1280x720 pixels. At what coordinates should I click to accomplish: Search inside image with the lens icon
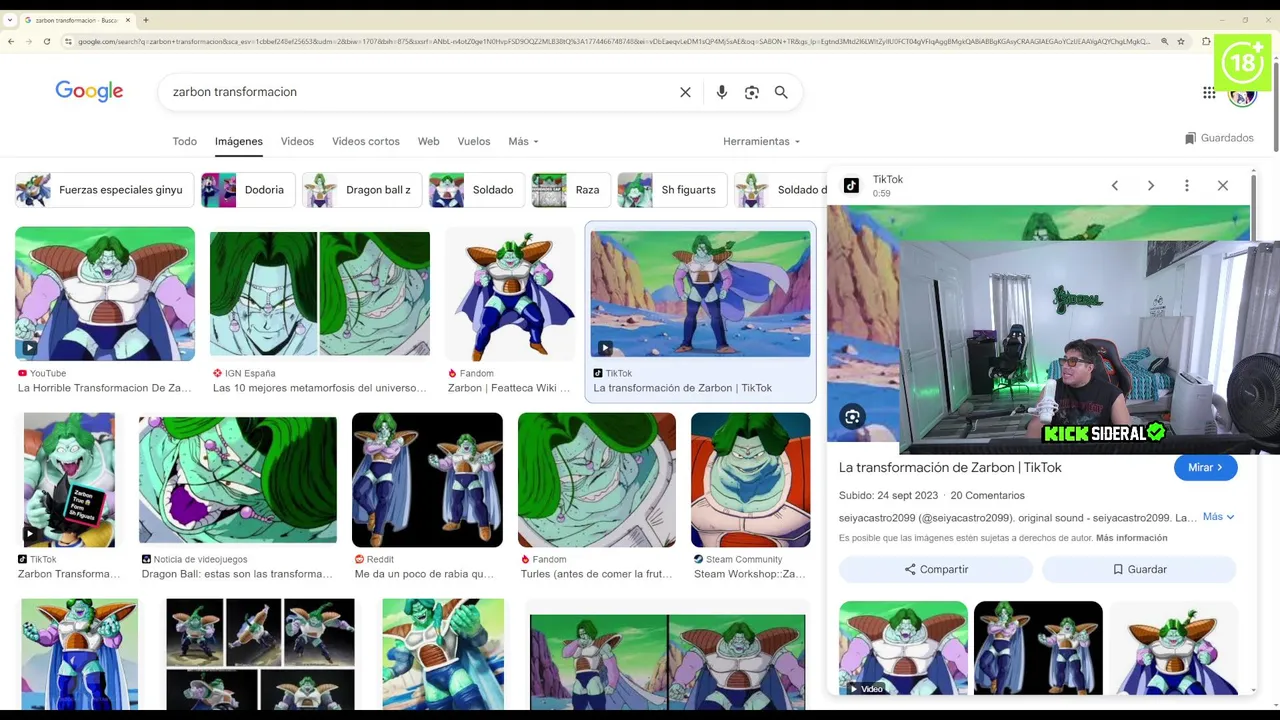click(852, 417)
